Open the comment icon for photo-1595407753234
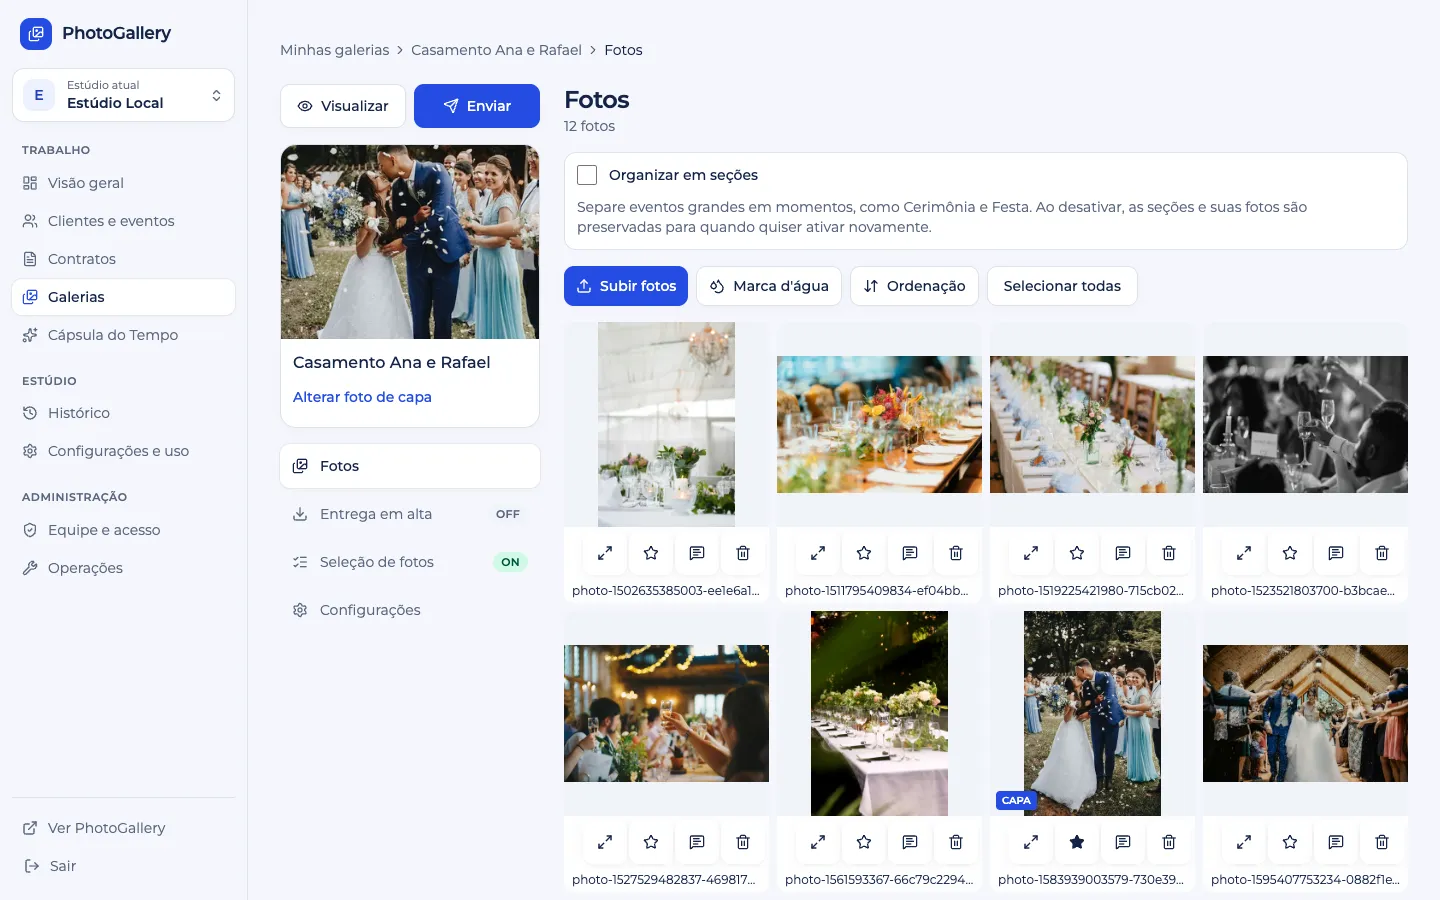 [x=1336, y=842]
